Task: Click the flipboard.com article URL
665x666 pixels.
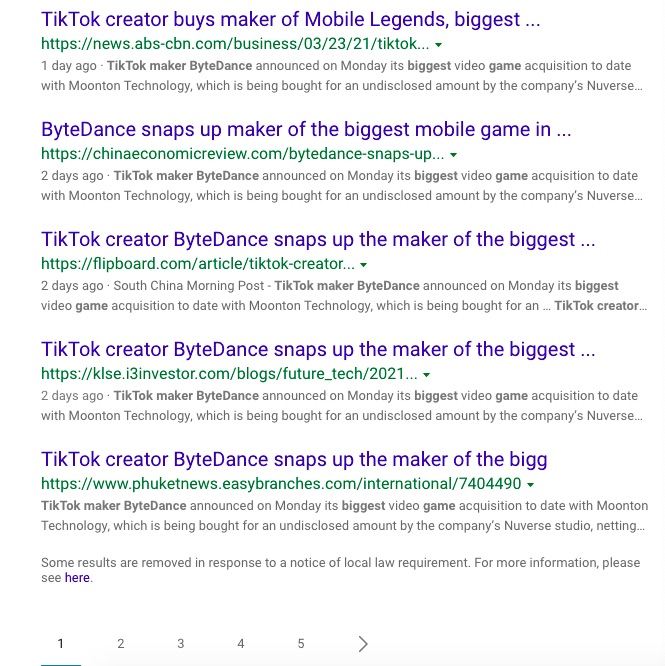Action: coord(198,264)
